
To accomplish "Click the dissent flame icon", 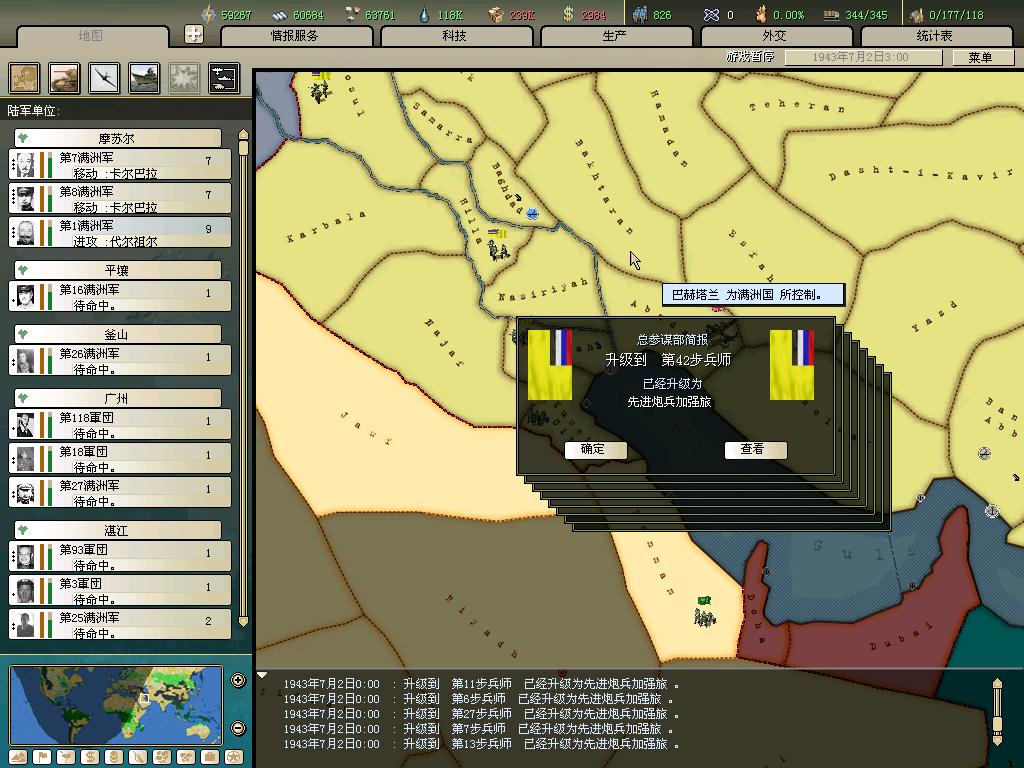I will (x=761, y=14).
